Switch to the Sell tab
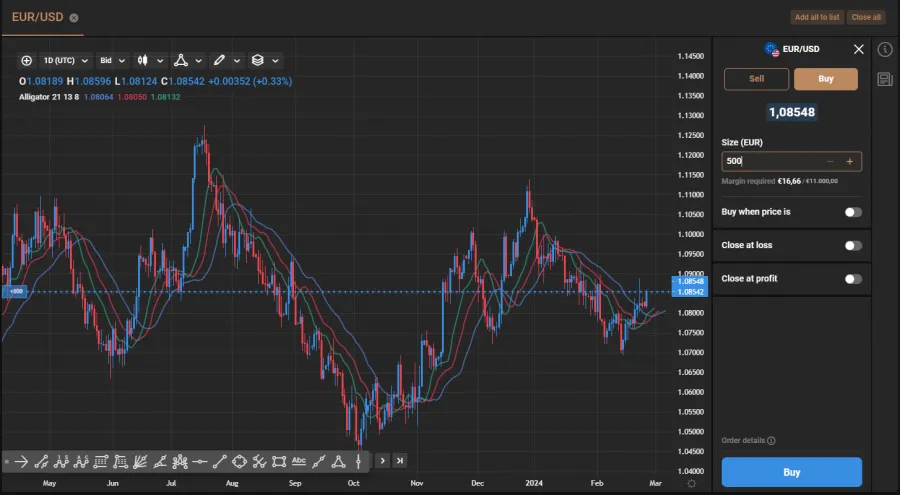 756,80
